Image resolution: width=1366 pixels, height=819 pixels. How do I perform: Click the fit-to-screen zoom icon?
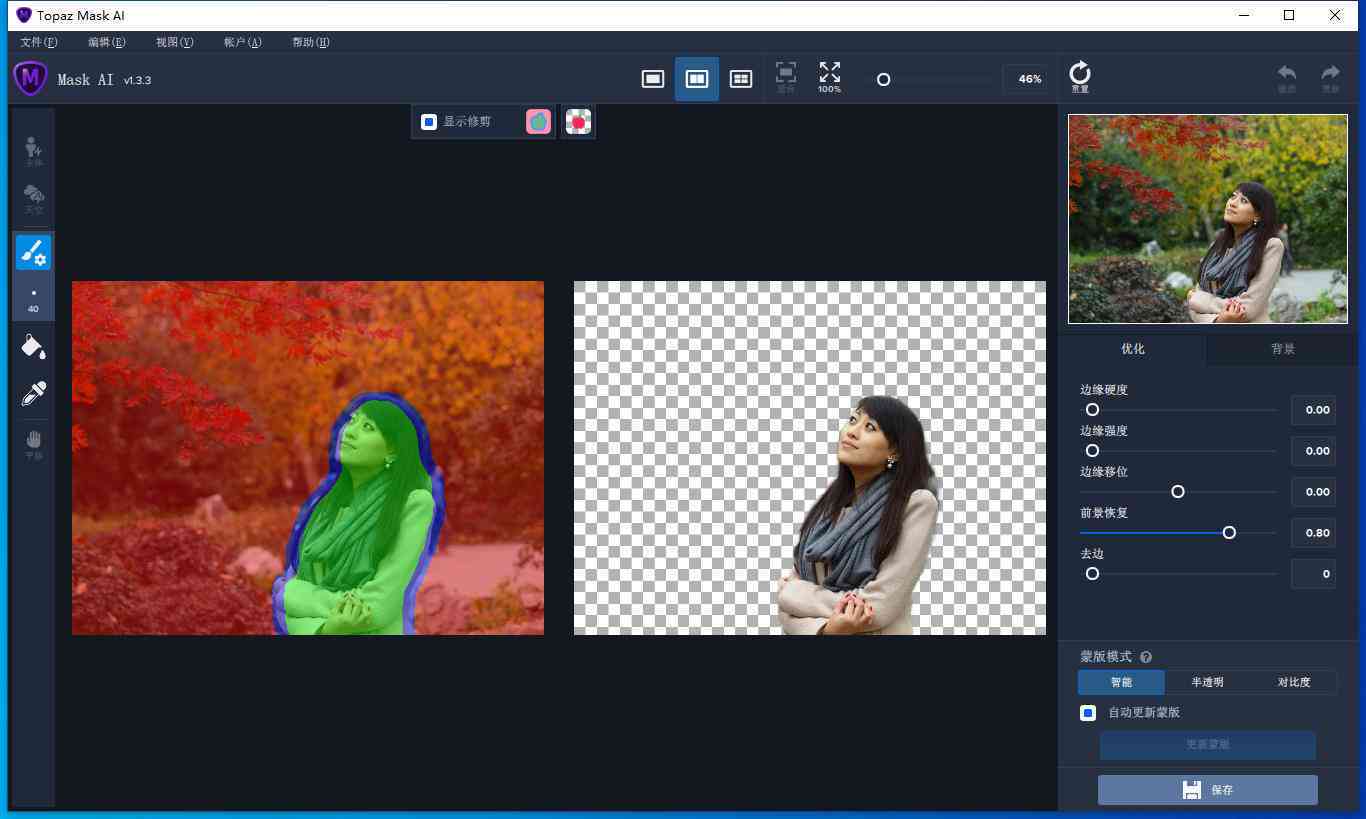tap(786, 78)
